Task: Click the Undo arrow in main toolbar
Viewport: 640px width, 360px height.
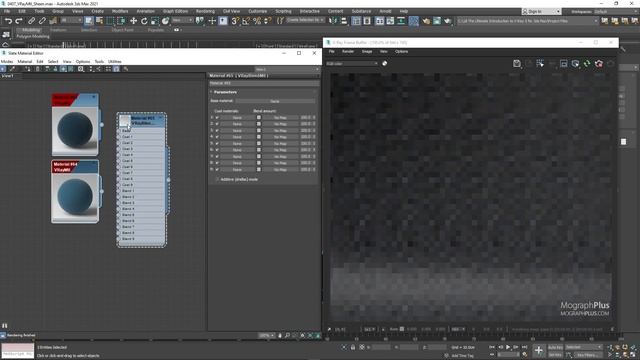Action: (8, 21)
